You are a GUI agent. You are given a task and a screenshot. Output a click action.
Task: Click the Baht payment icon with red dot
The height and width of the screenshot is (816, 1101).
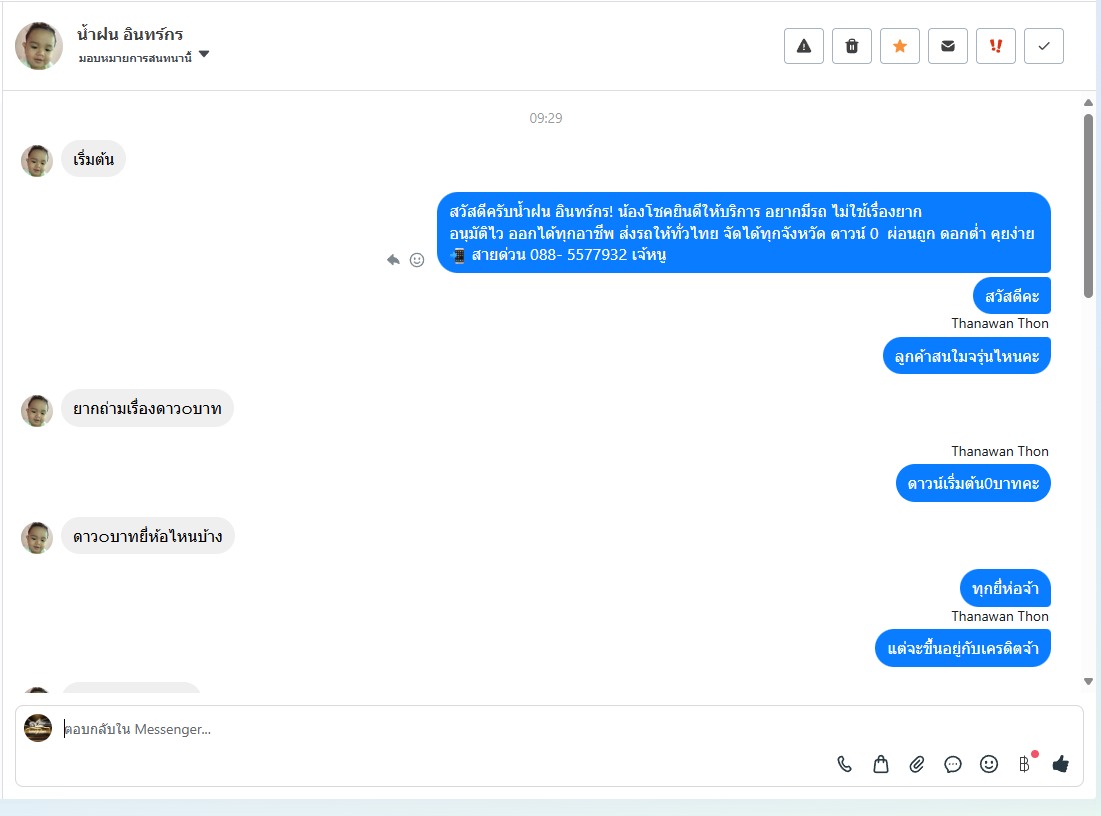point(1024,763)
